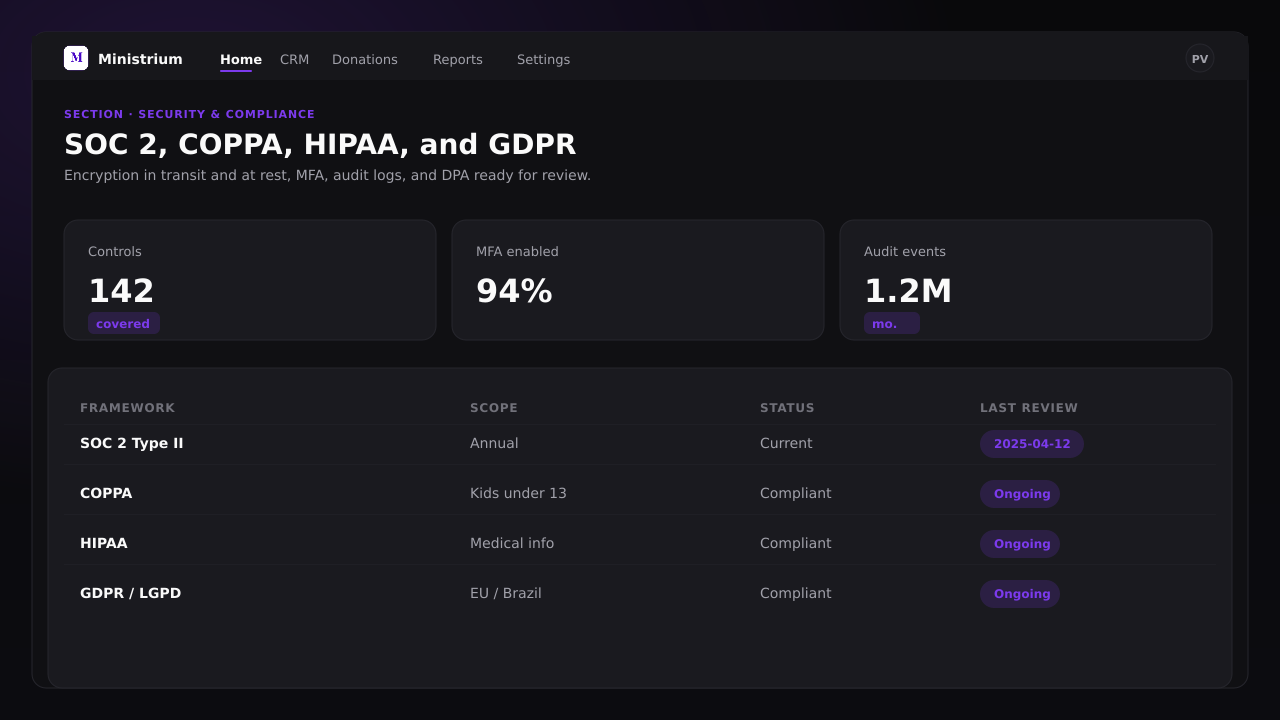This screenshot has width=1280, height=720.
Task: Click the Ongoing pill in COPPA row
Action: point(1020,494)
